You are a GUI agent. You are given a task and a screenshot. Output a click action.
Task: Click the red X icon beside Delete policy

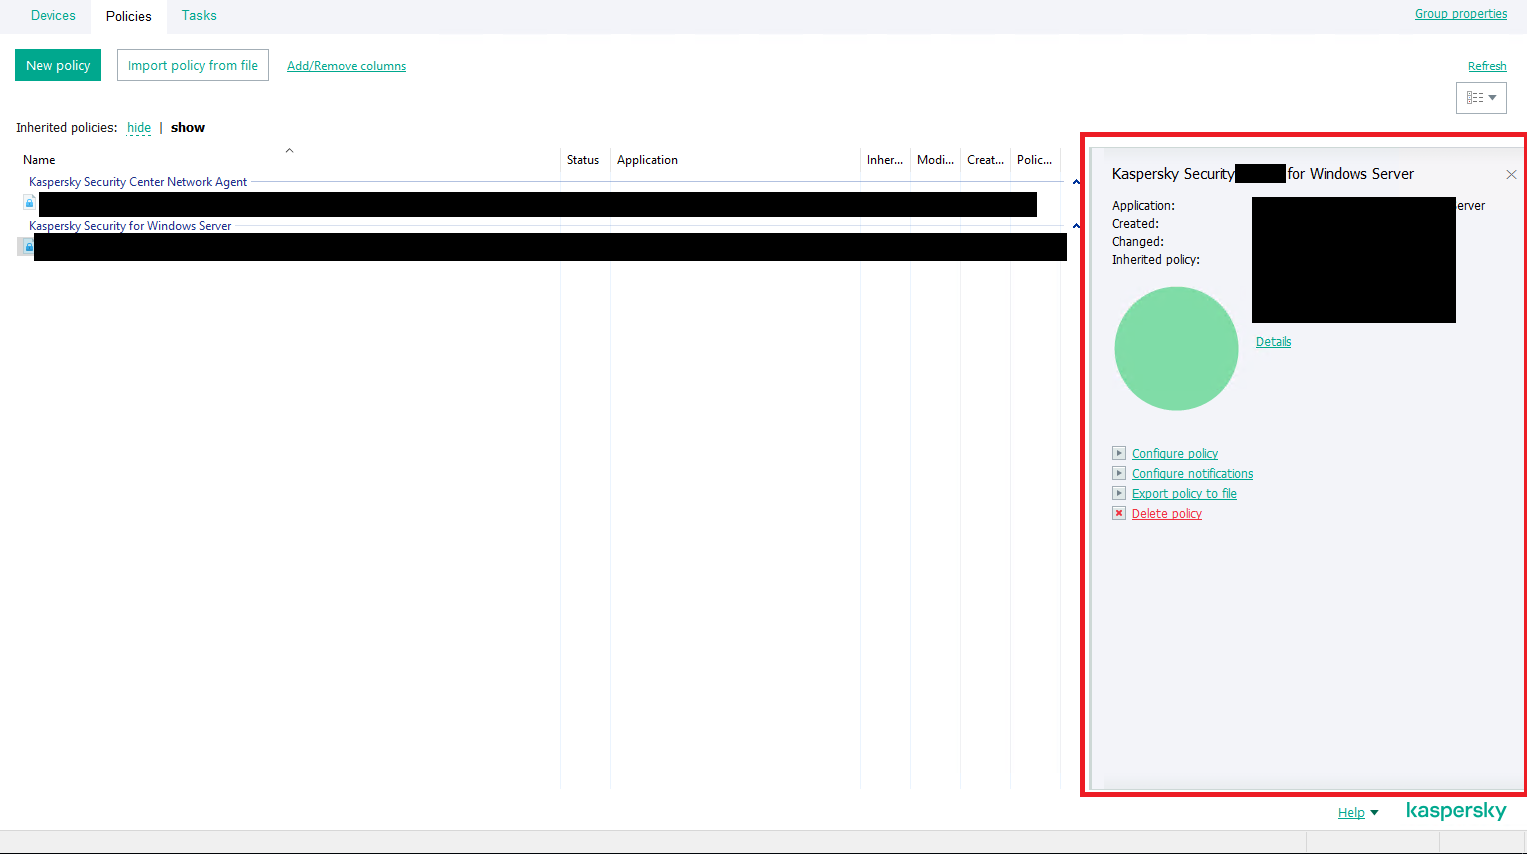[x=1119, y=513]
